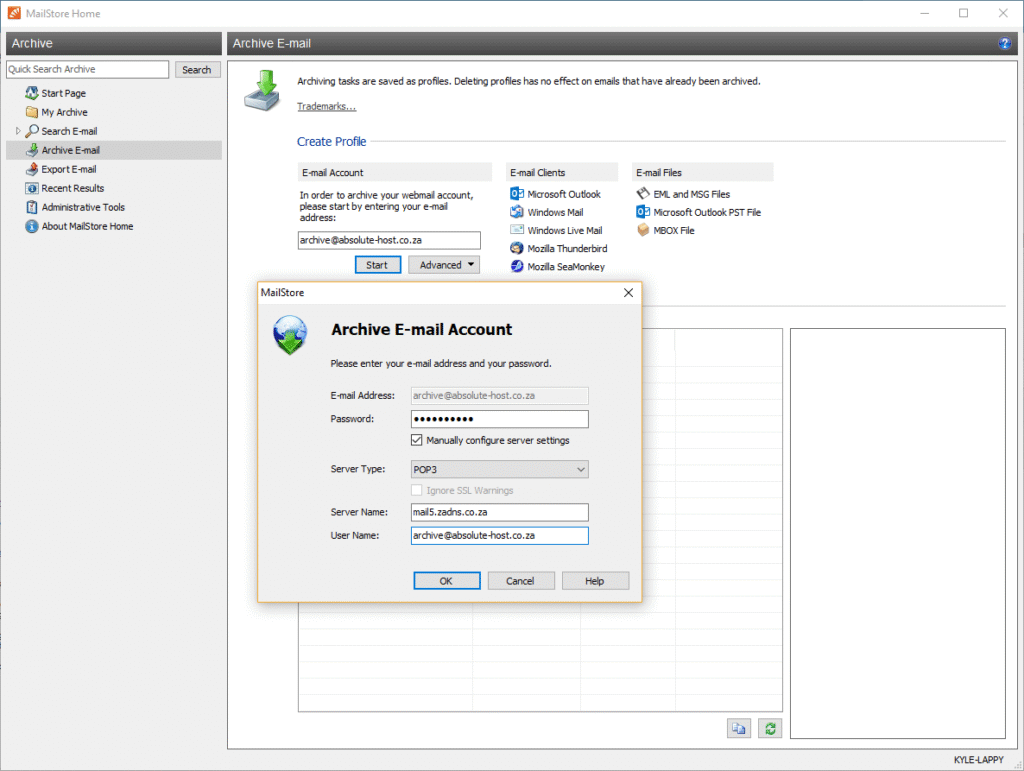
Task: Expand the Search E-mail tree node
Action: (x=18, y=131)
